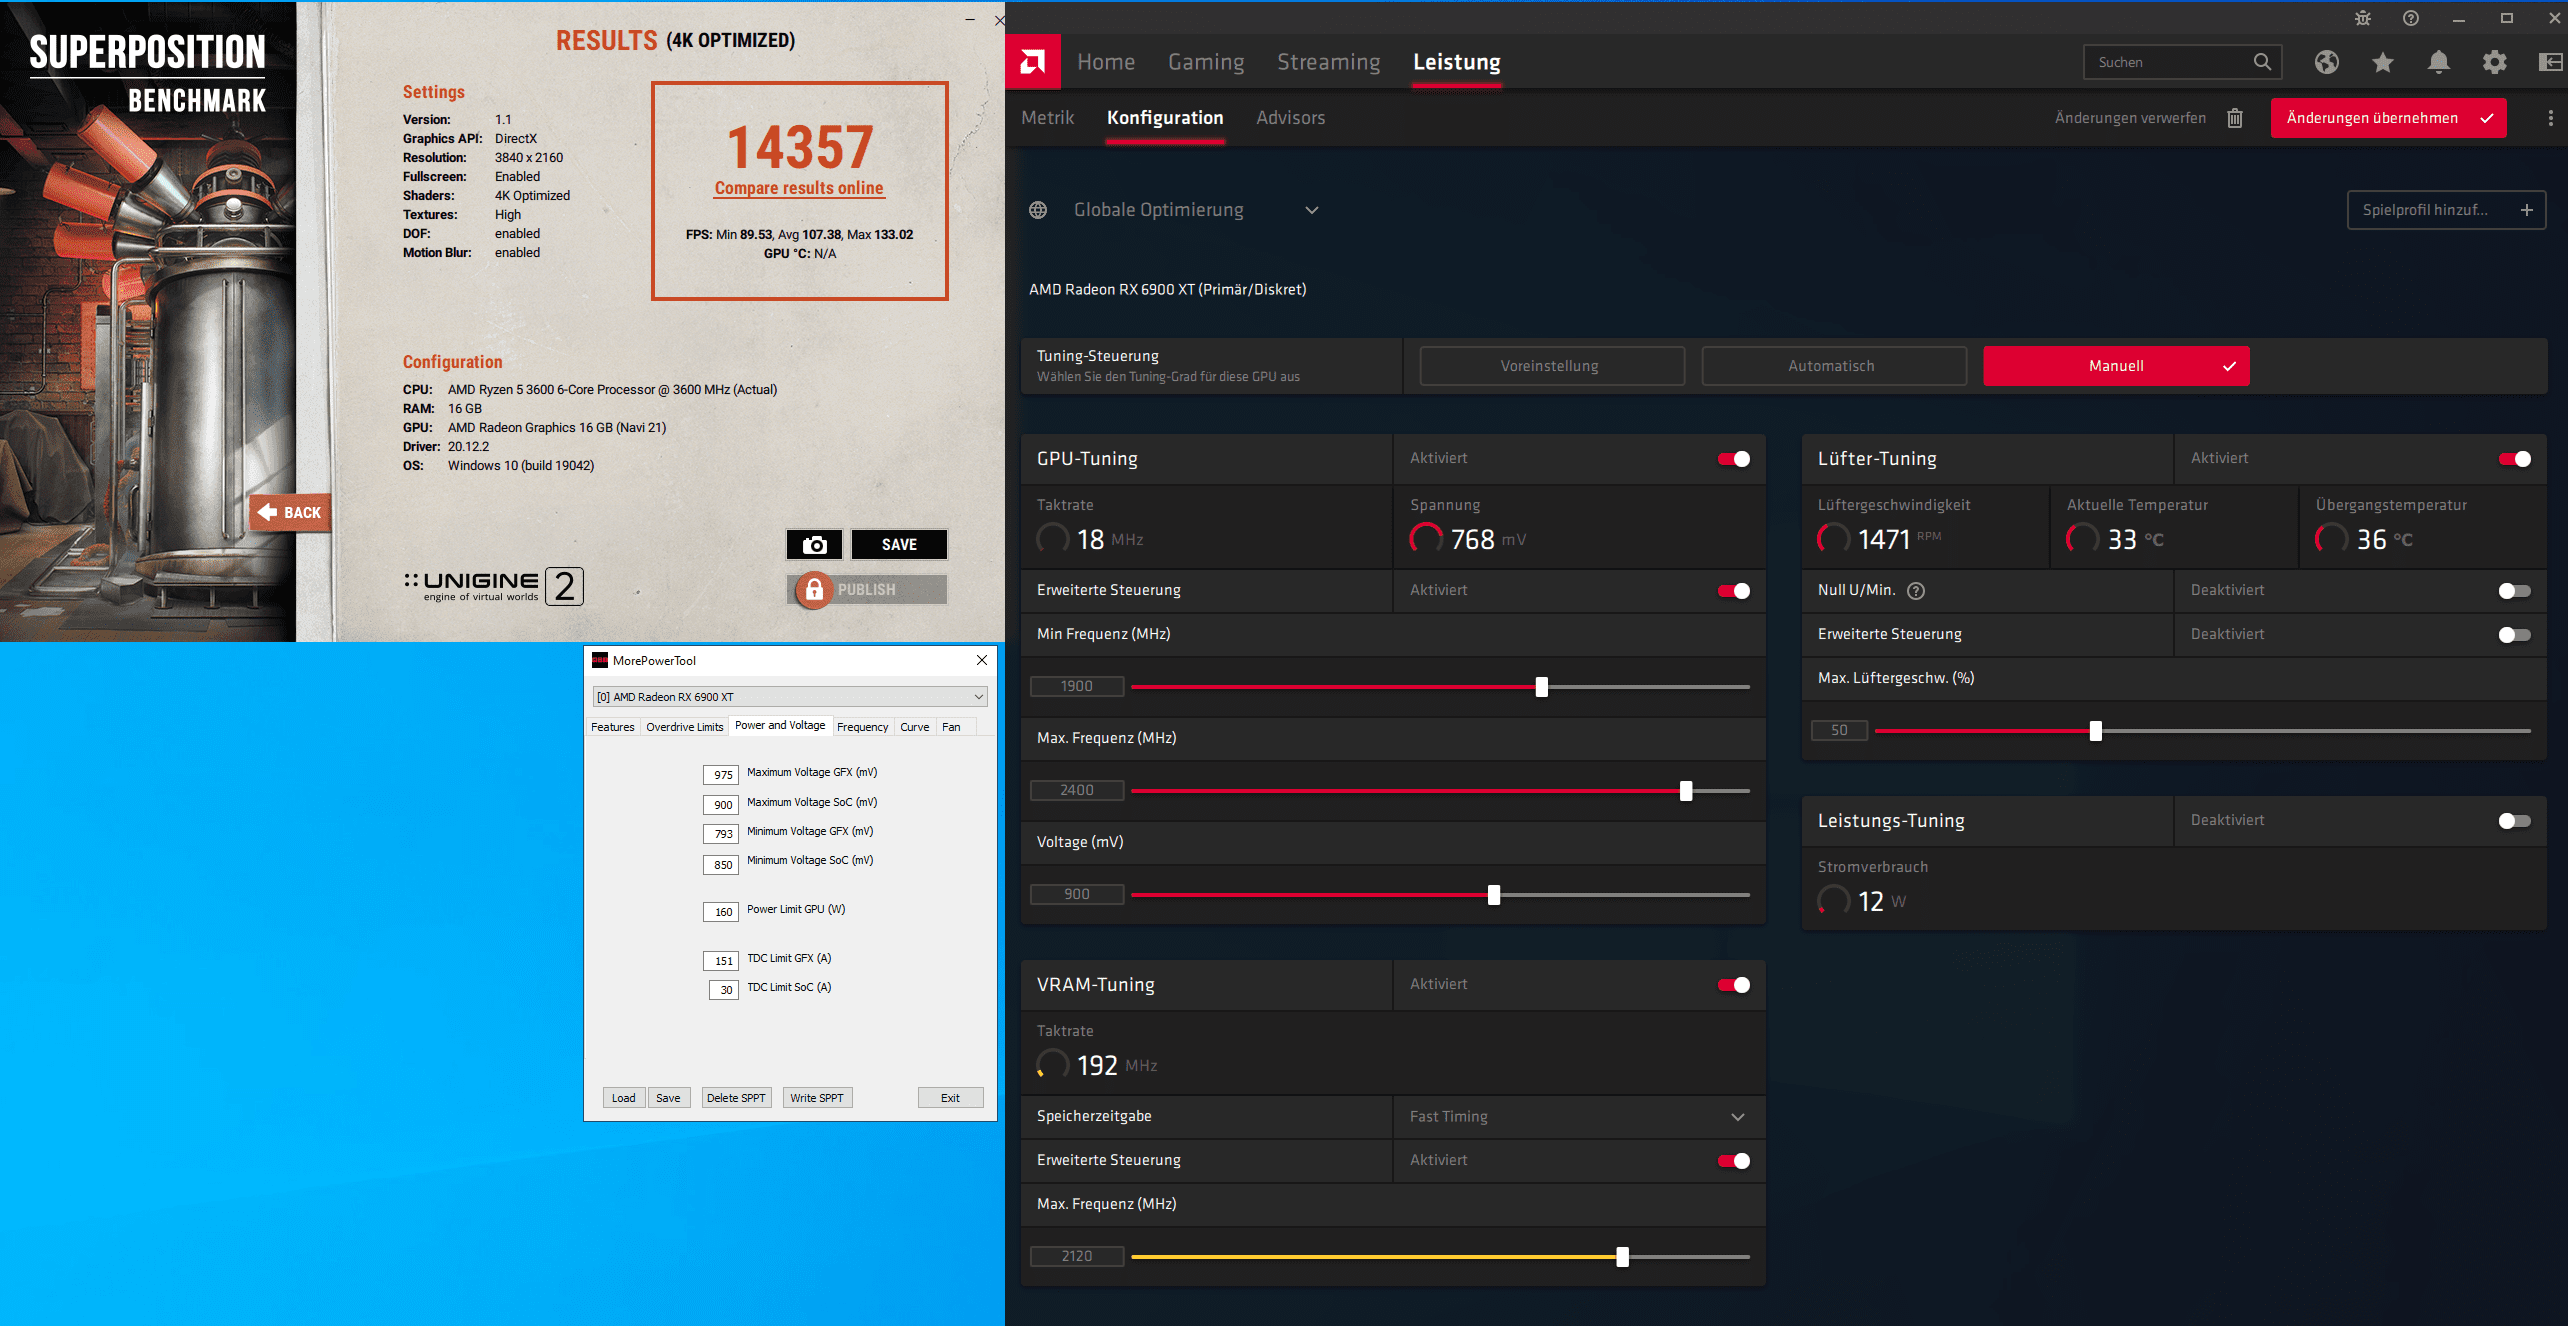Open the Advisors sub-tab
Image resolution: width=2568 pixels, height=1326 pixels.
1290,118
